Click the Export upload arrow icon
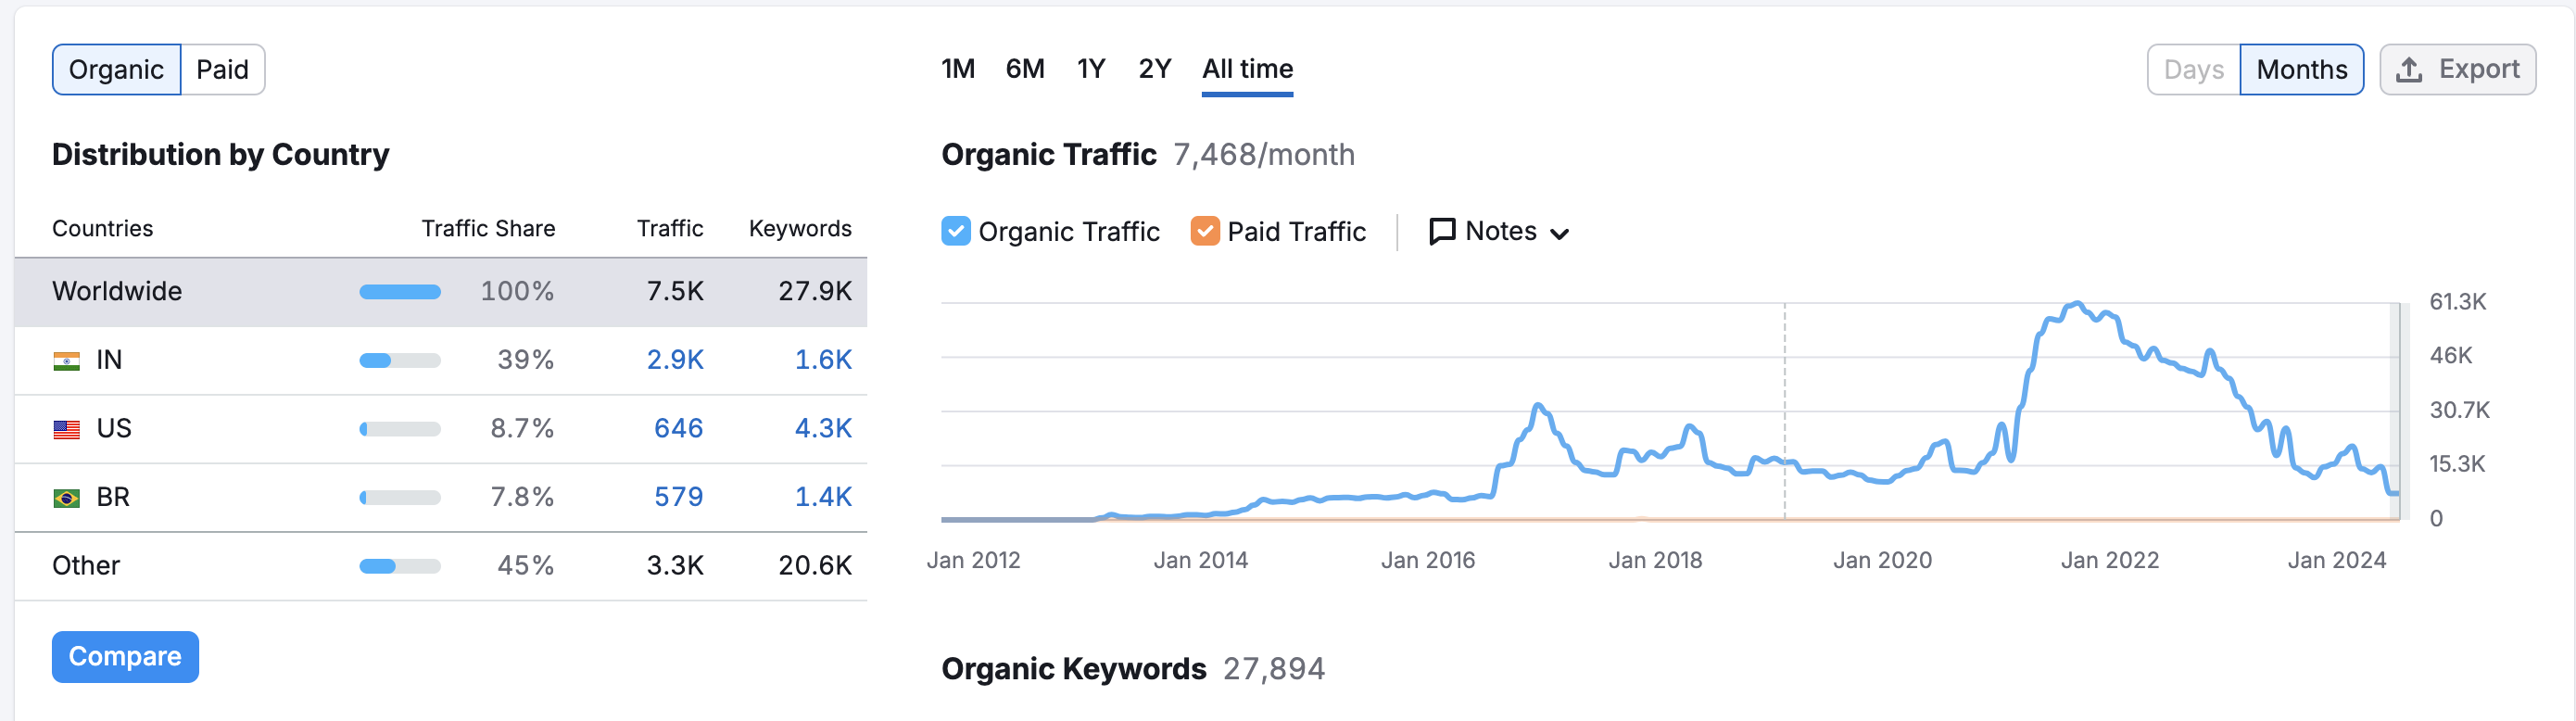Viewport: 2576px width, 721px height. (2409, 70)
